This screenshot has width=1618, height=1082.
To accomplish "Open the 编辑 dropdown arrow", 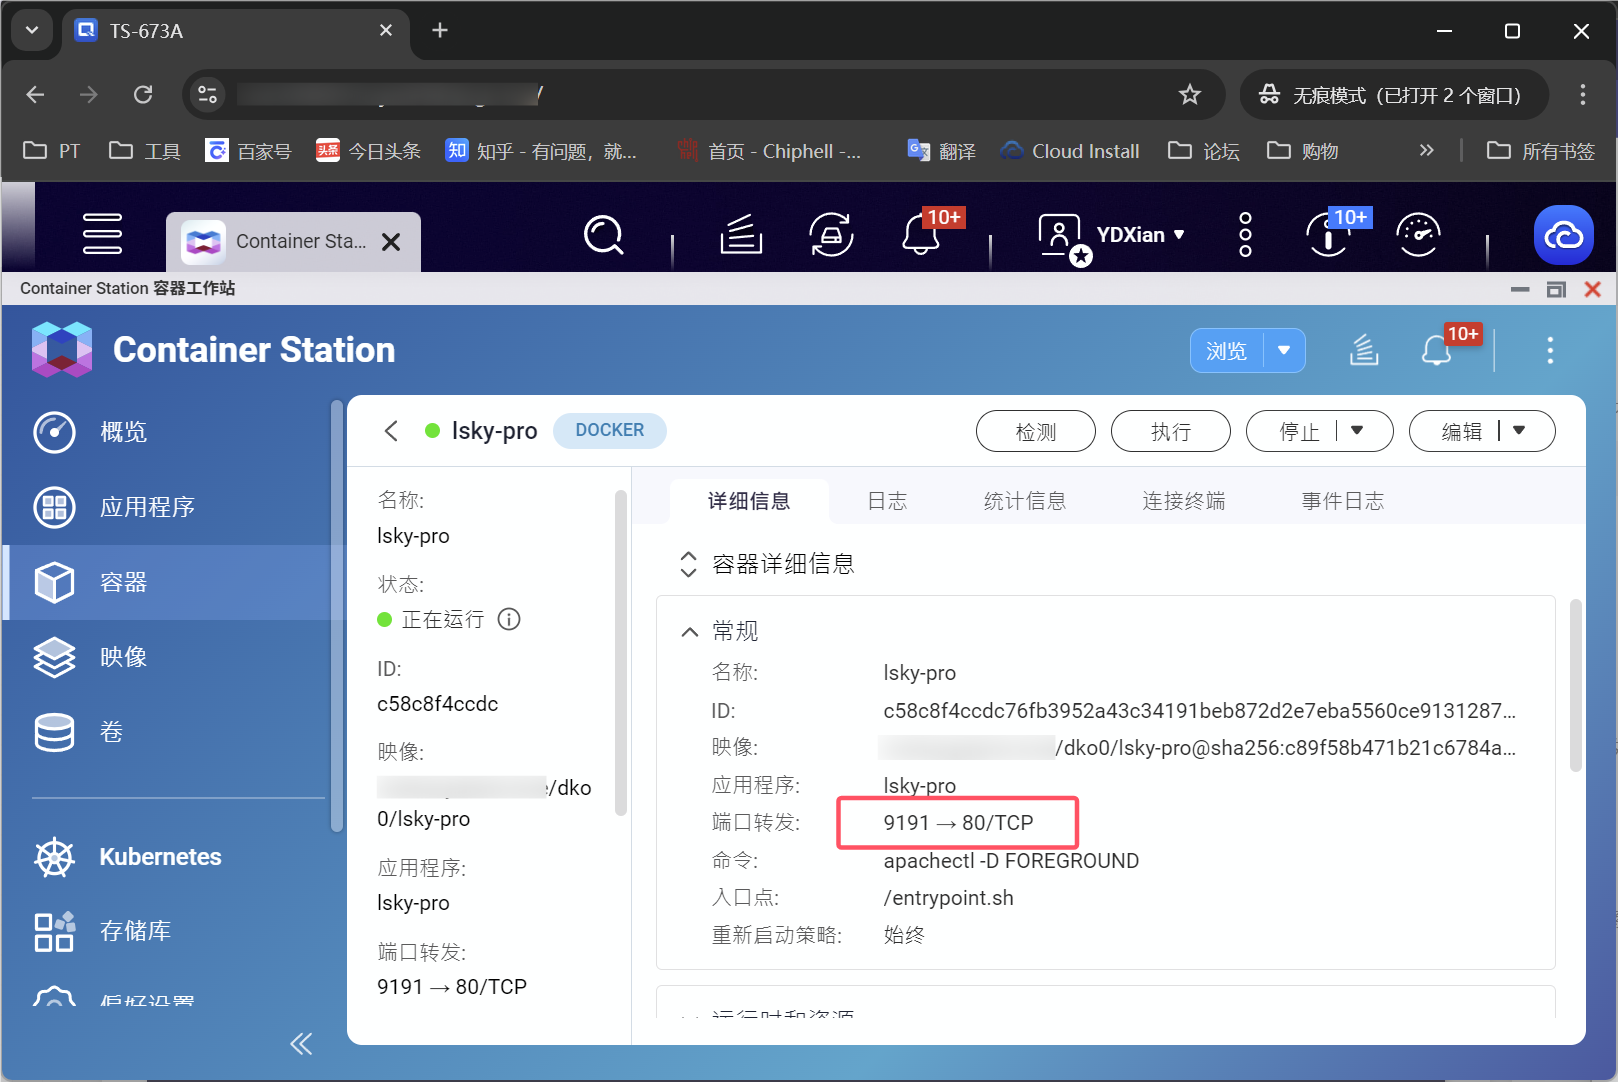I will [x=1519, y=431].
